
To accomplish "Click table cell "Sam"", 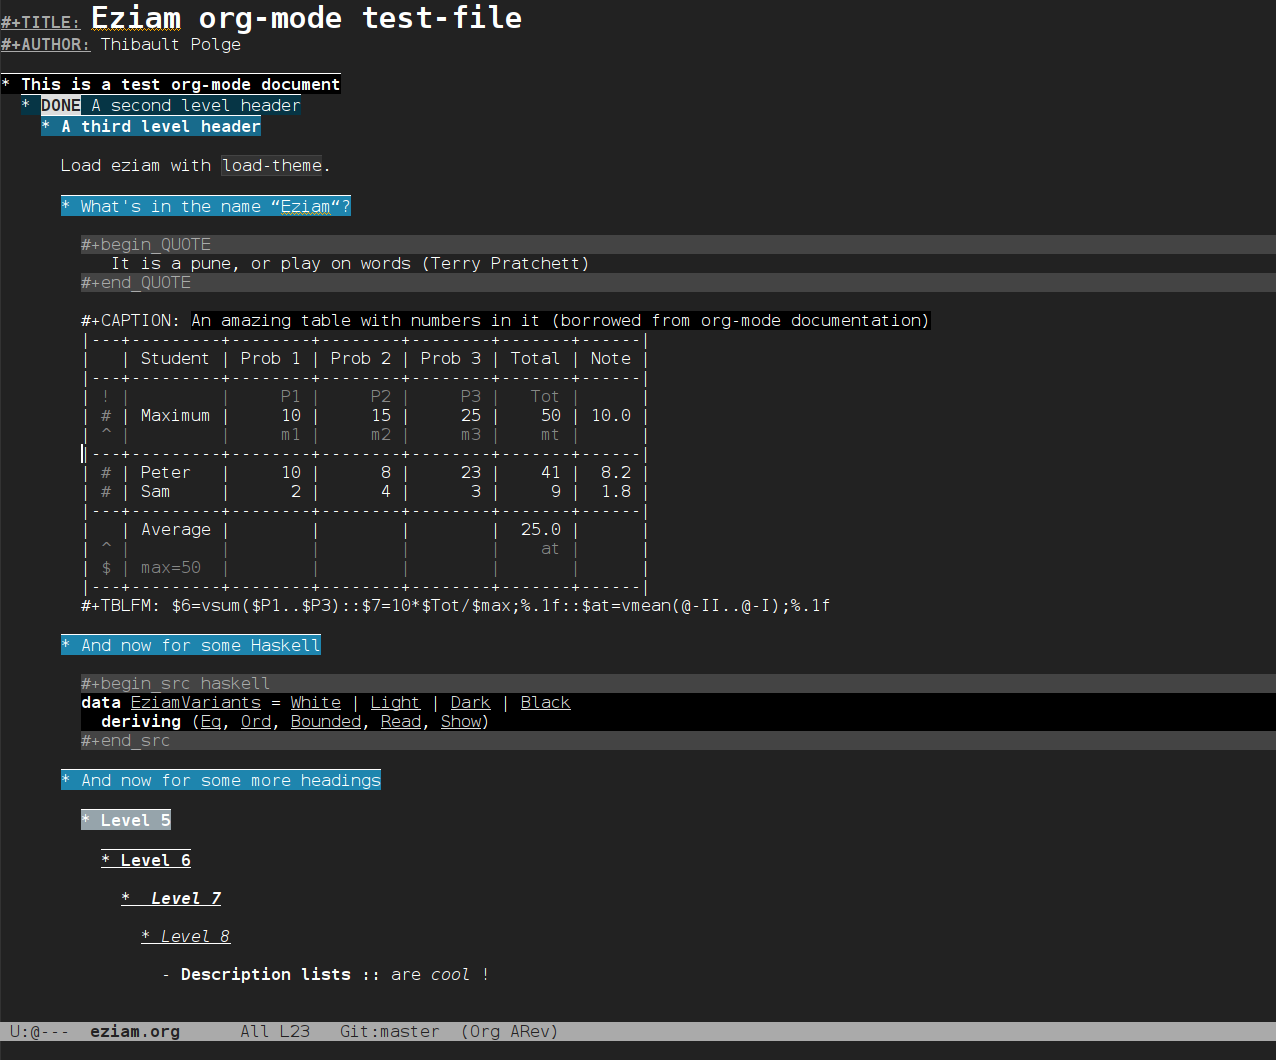I will 155,491.
